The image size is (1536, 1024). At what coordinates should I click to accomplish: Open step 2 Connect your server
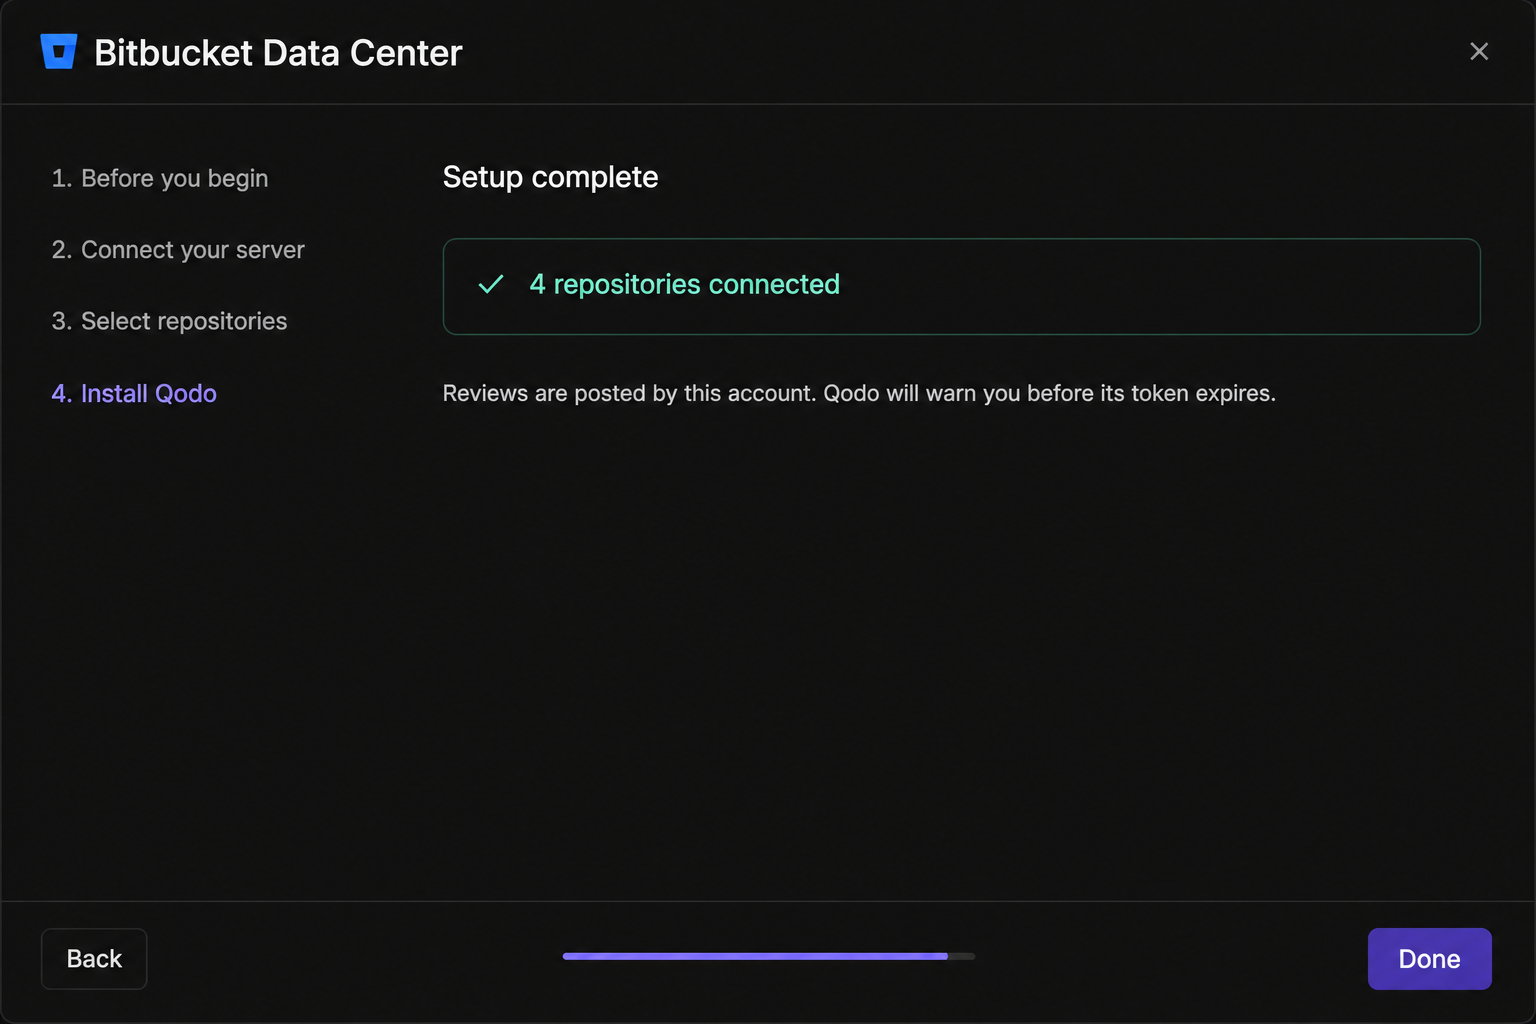(178, 250)
